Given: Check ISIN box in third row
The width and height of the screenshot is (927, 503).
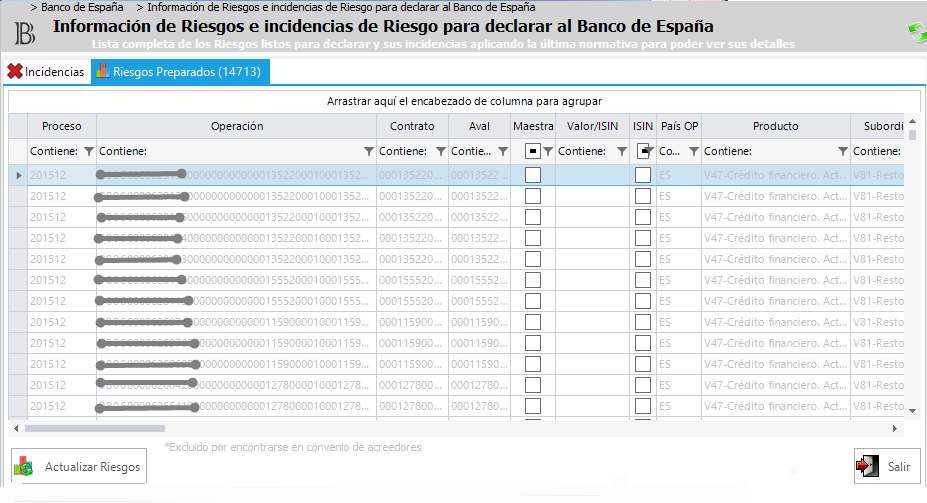Looking at the screenshot, I should click(x=643, y=217).
